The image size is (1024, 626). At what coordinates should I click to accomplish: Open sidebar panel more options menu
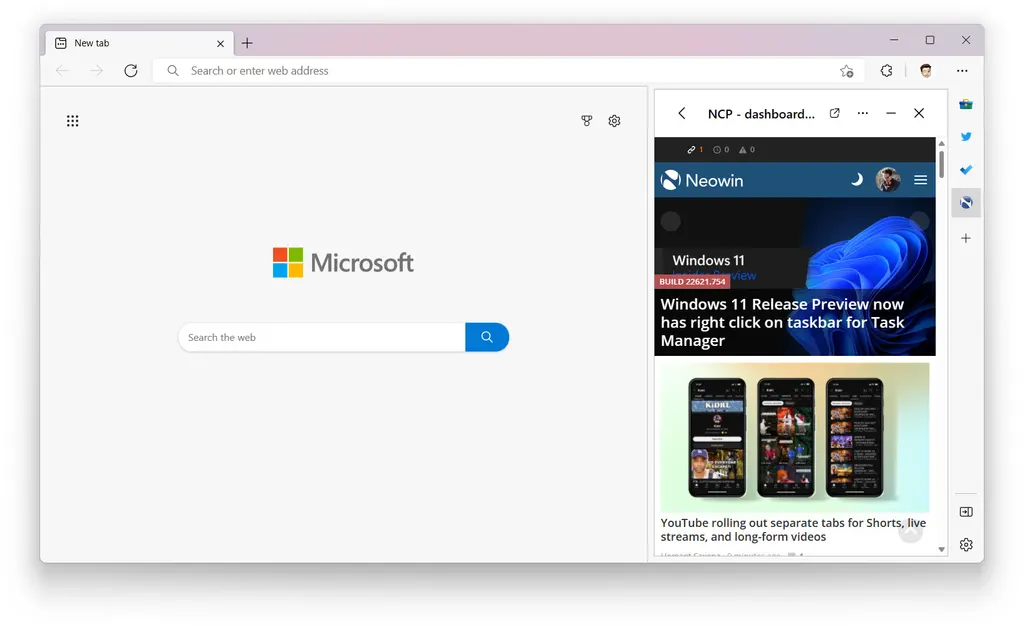coord(863,114)
